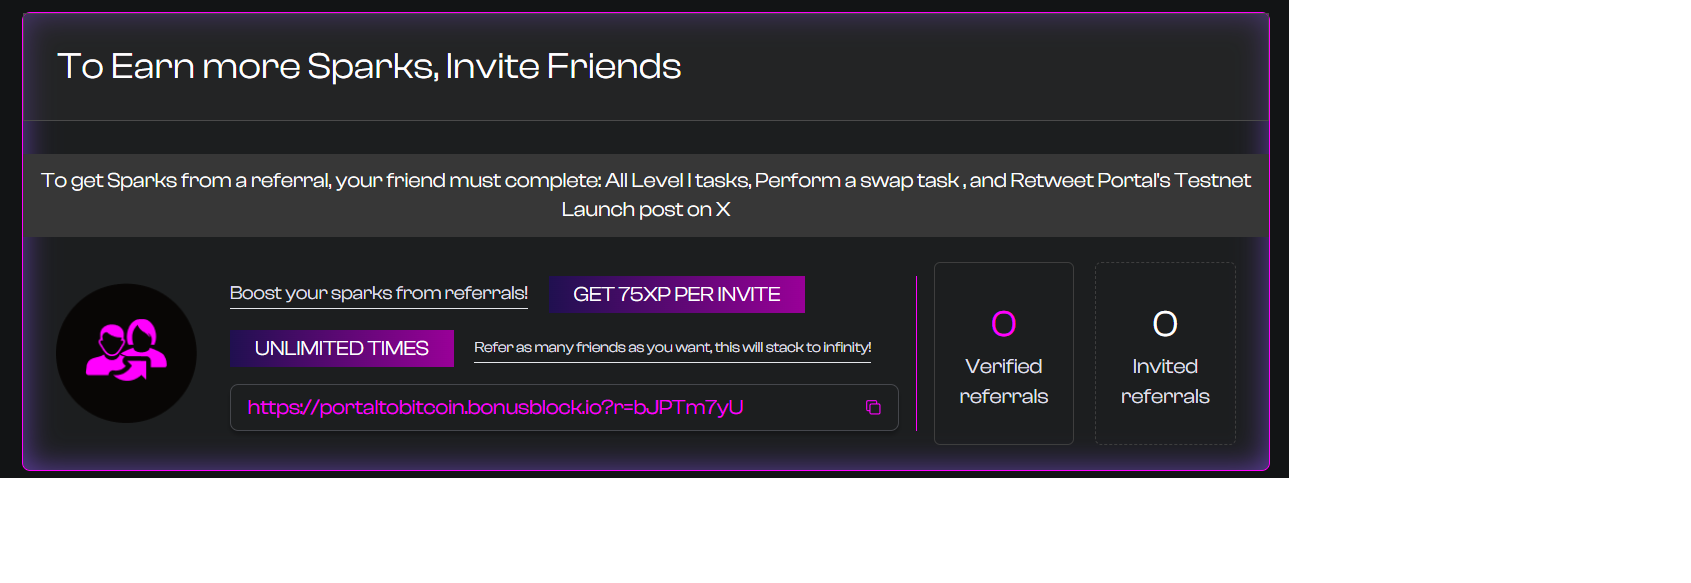
Task: Open the Invited referrals counter card
Action: [x=1165, y=353]
